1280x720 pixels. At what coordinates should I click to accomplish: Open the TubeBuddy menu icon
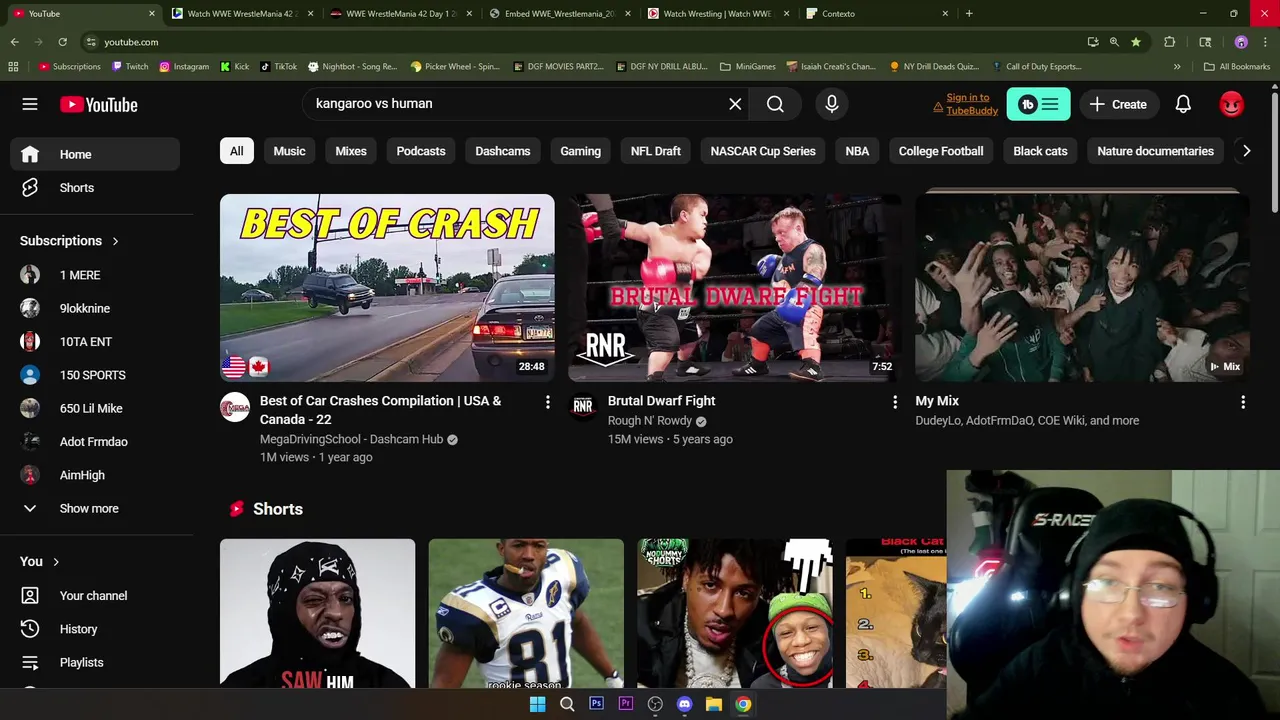[1038, 104]
